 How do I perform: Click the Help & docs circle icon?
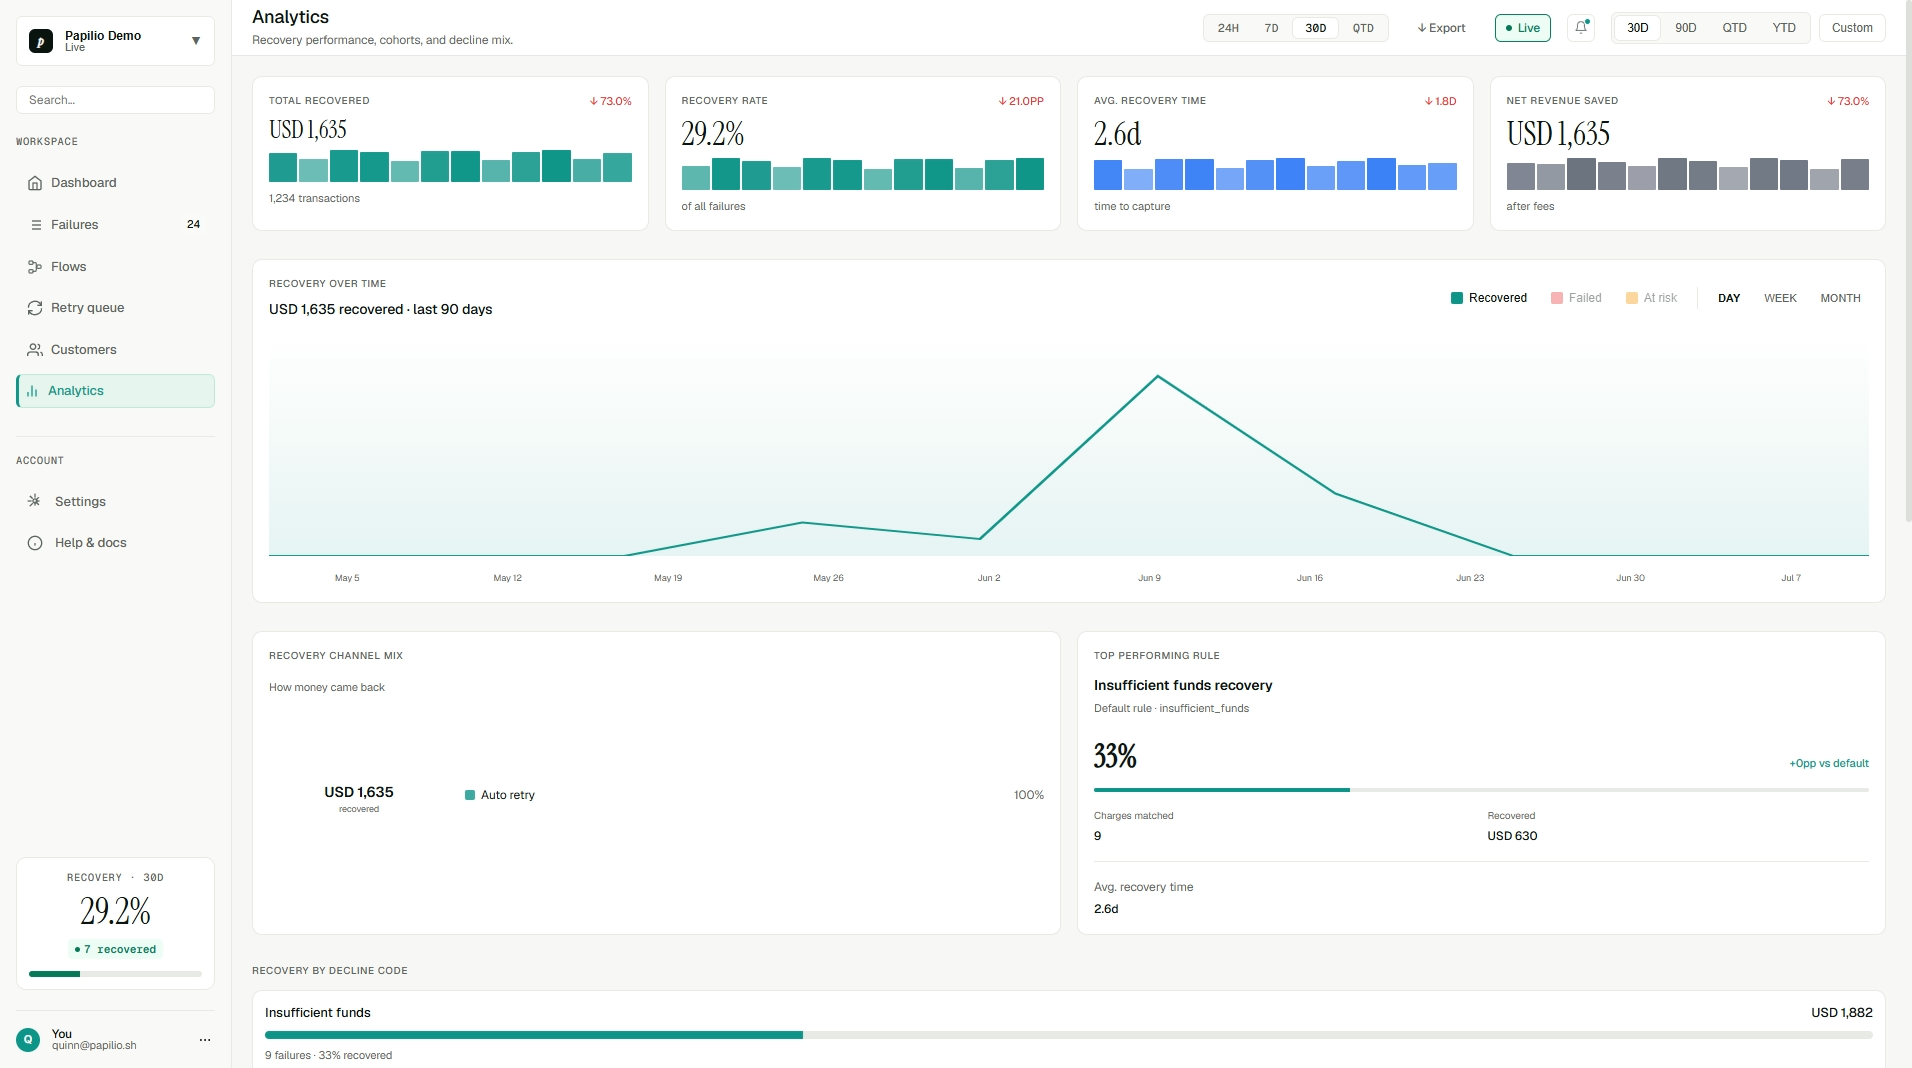[x=35, y=543]
